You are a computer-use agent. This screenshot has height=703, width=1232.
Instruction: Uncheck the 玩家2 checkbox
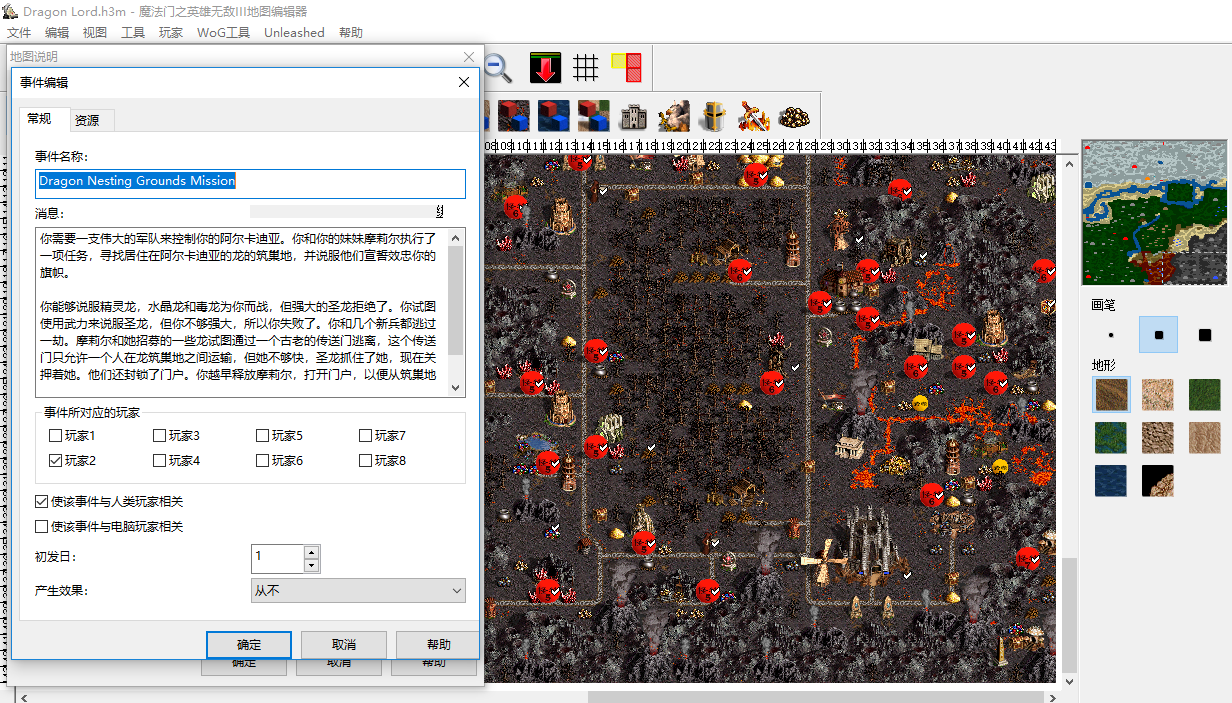[x=56, y=461]
